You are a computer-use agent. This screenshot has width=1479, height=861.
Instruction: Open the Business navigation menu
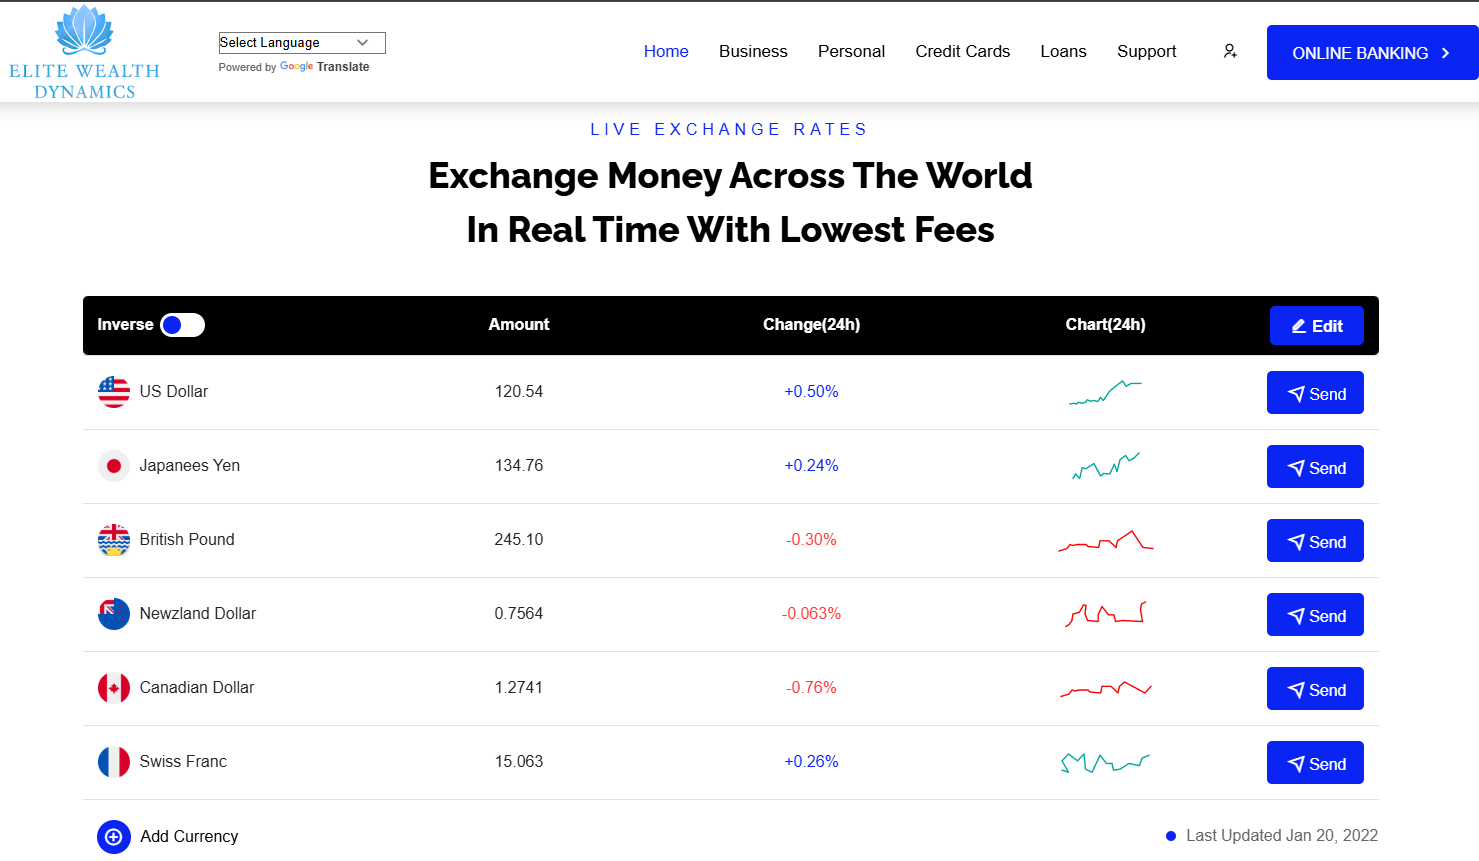point(753,51)
